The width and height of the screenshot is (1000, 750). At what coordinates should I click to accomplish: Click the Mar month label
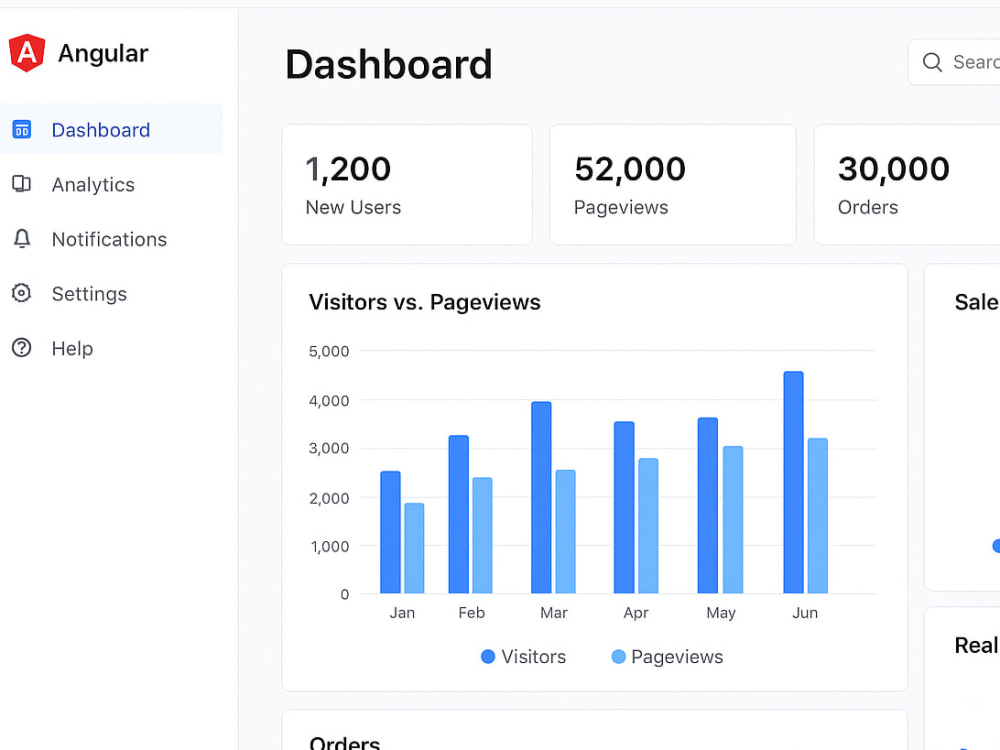pyautogui.click(x=554, y=613)
